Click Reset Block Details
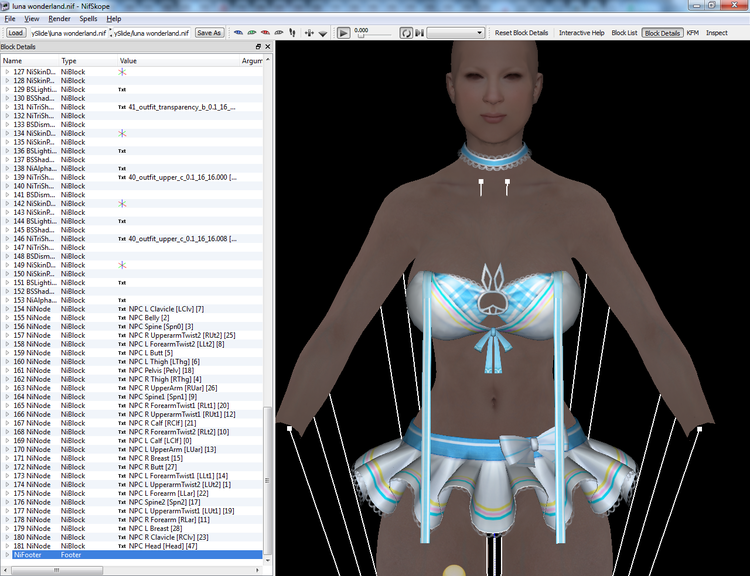 pos(521,33)
